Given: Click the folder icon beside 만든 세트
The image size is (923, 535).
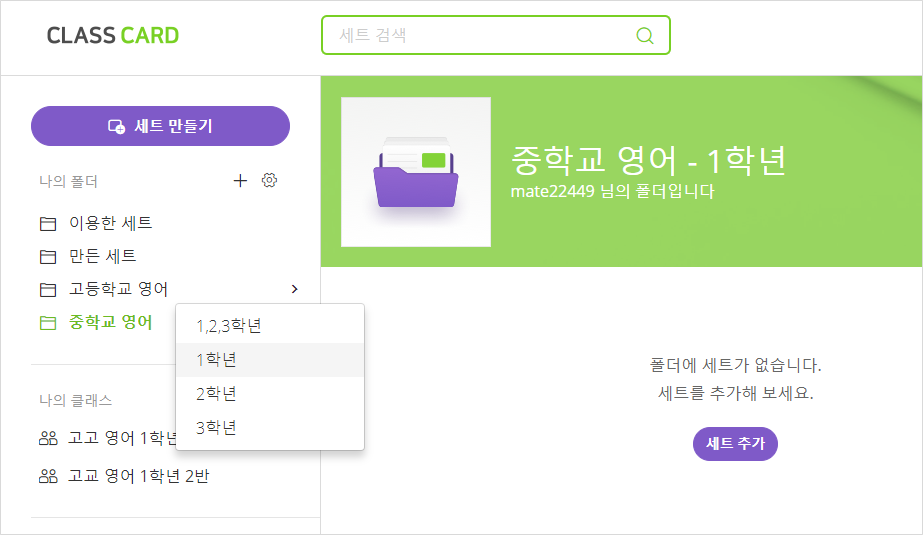Looking at the screenshot, I should pos(48,257).
